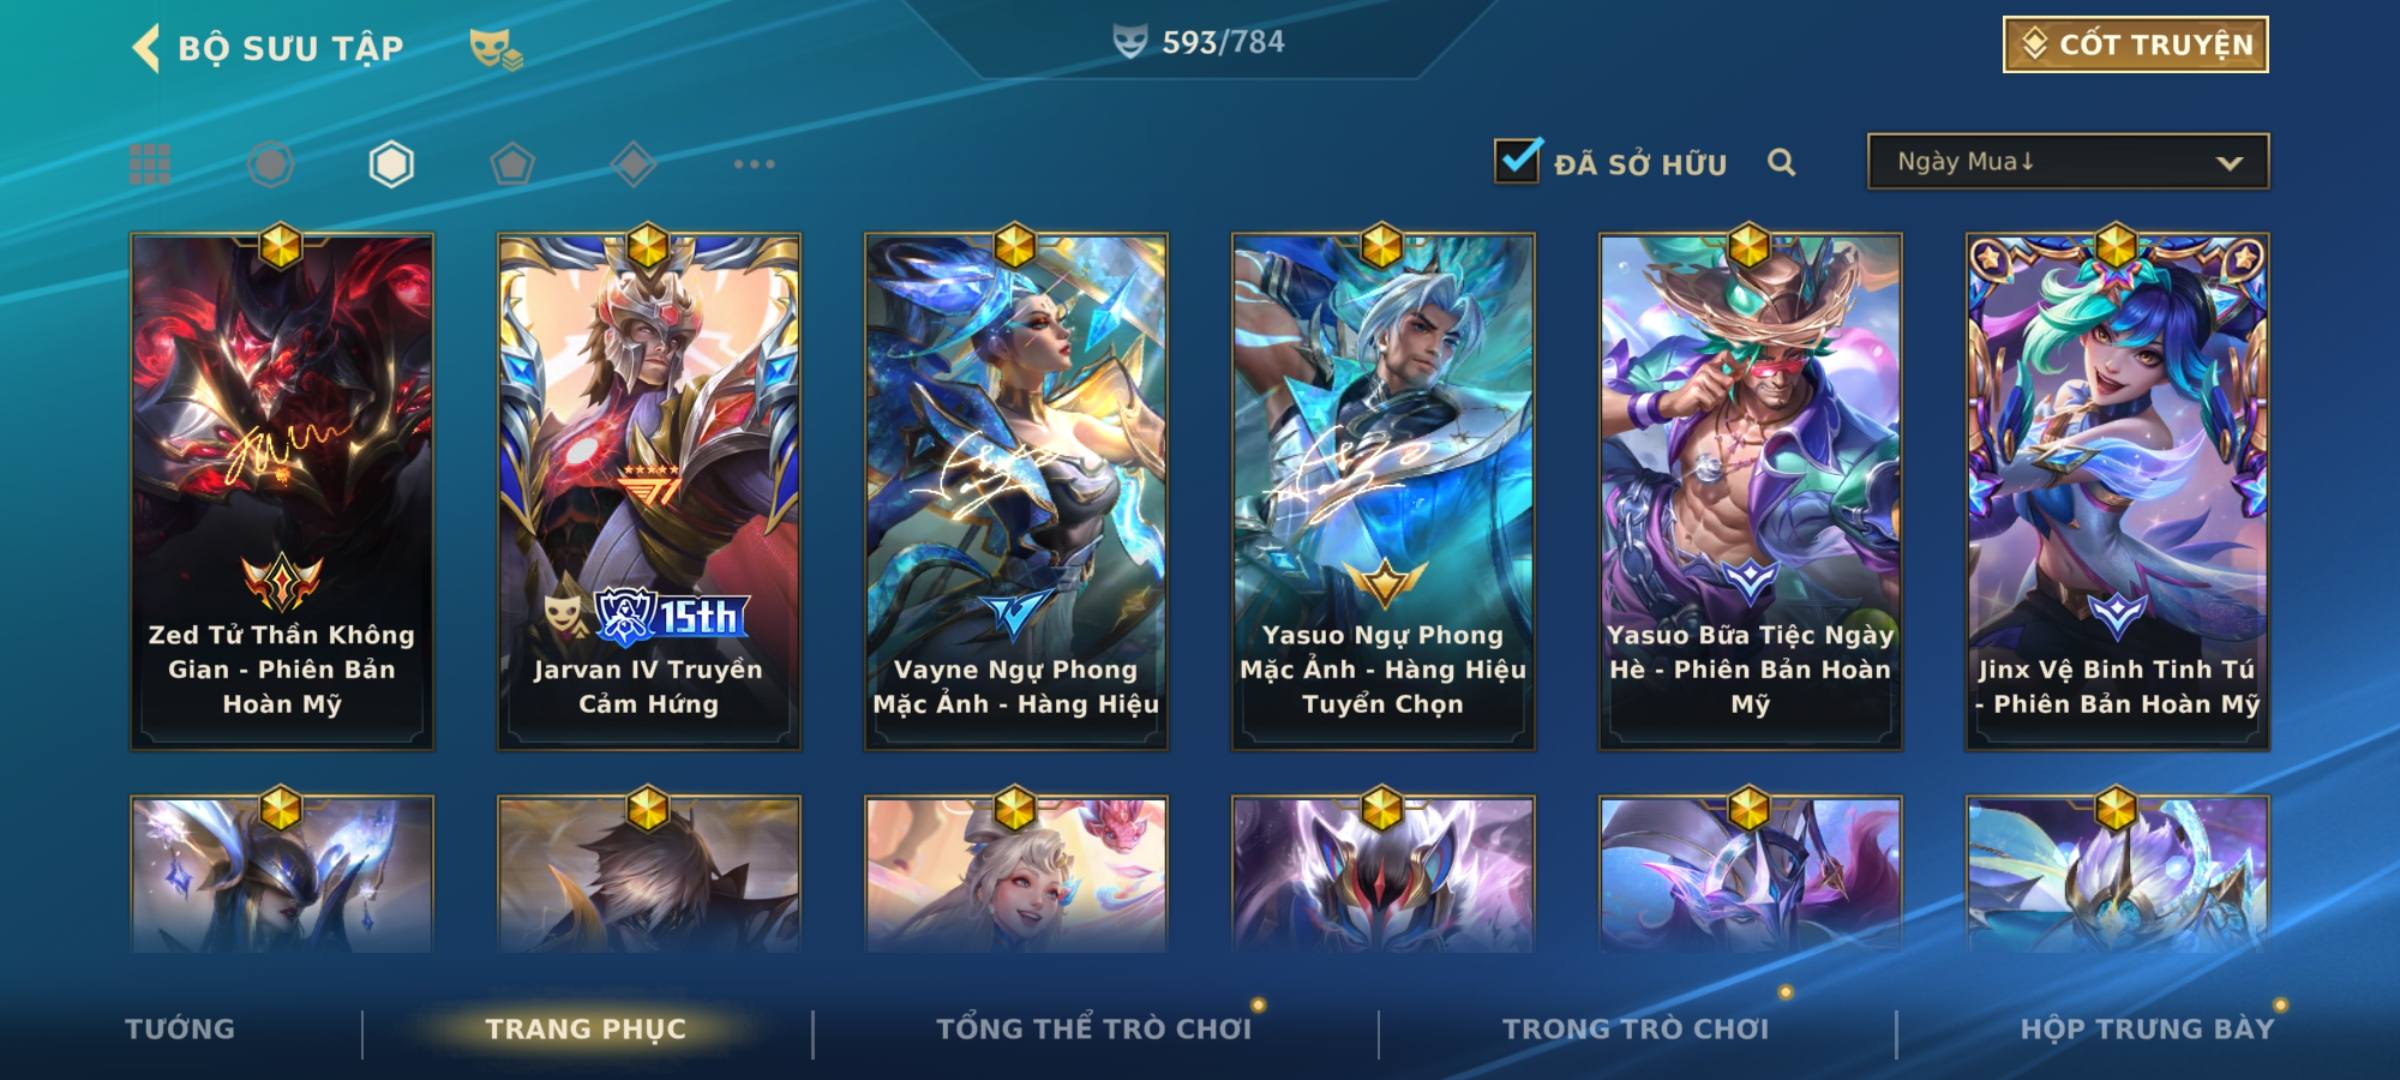
Task: Toggle the Đã Sở Hữu checkbox
Action: tap(1517, 161)
